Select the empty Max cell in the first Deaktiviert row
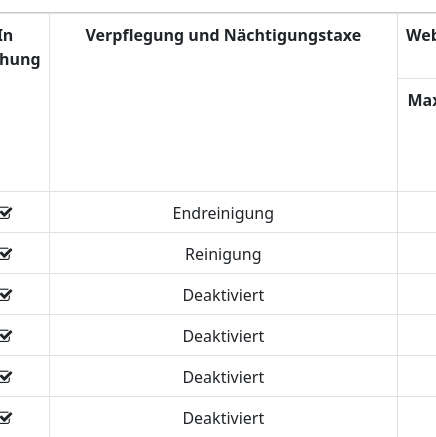The width and height of the screenshot is (436, 437). point(417,294)
